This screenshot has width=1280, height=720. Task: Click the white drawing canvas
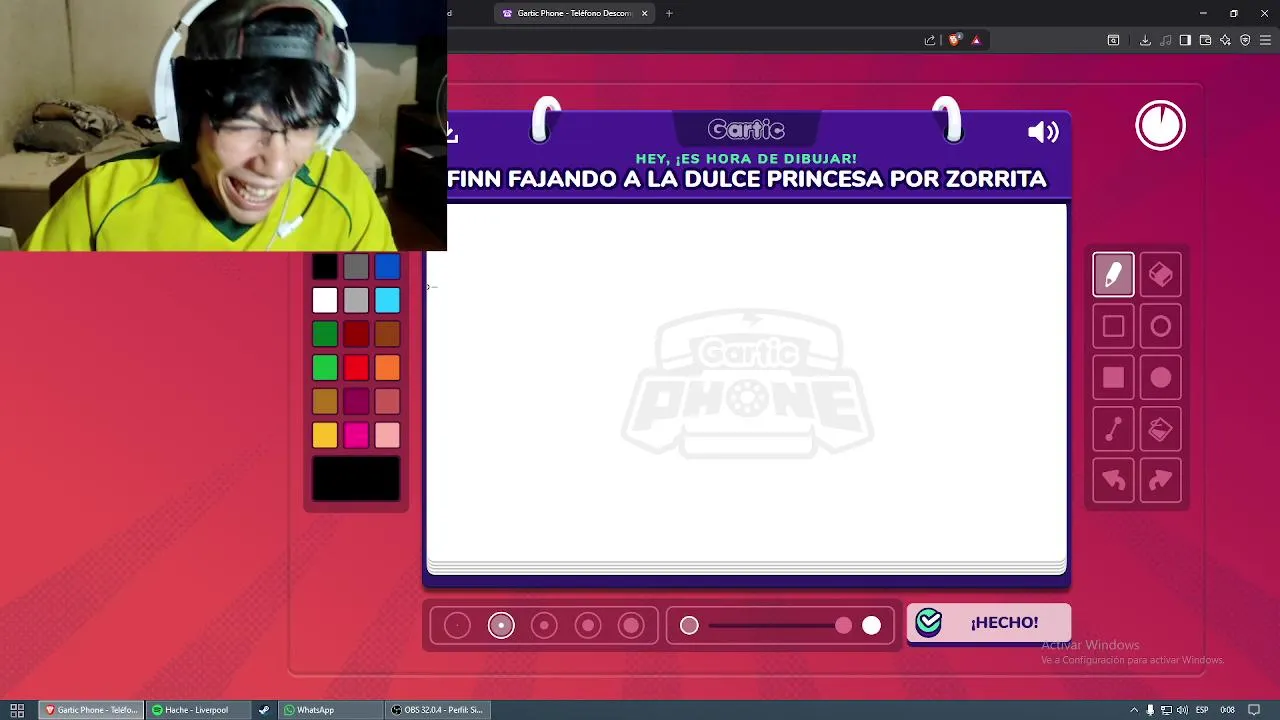pyautogui.click(x=747, y=384)
